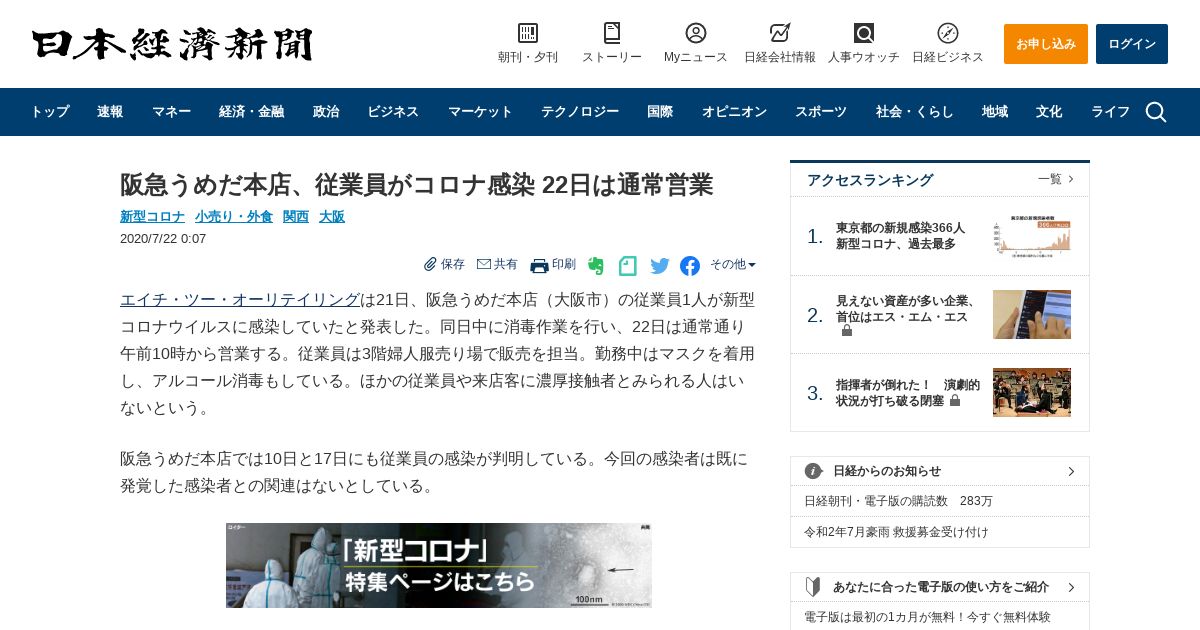Open the マーケット menu item
1200x630 pixels.
(x=480, y=112)
